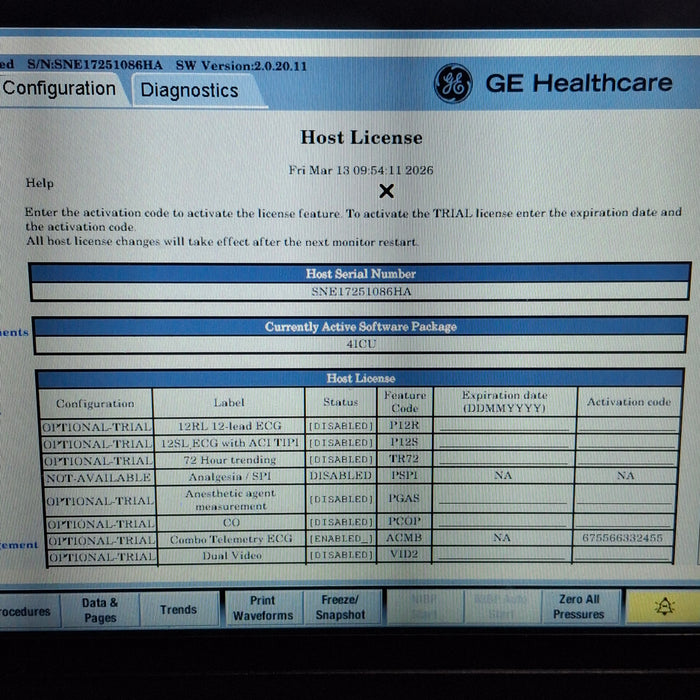Select activation code field for TR72
This screenshot has height=700, width=700.
[x=626, y=459]
